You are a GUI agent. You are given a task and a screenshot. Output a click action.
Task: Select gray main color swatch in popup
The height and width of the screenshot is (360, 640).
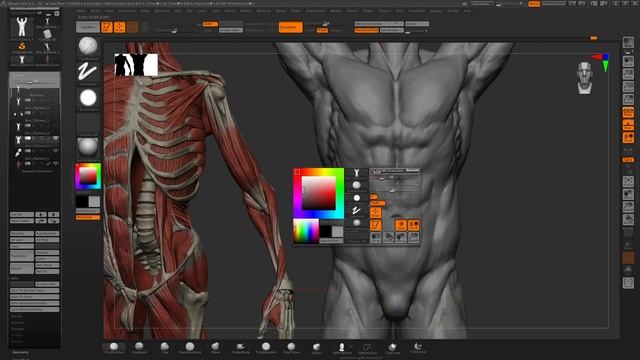coord(338,232)
